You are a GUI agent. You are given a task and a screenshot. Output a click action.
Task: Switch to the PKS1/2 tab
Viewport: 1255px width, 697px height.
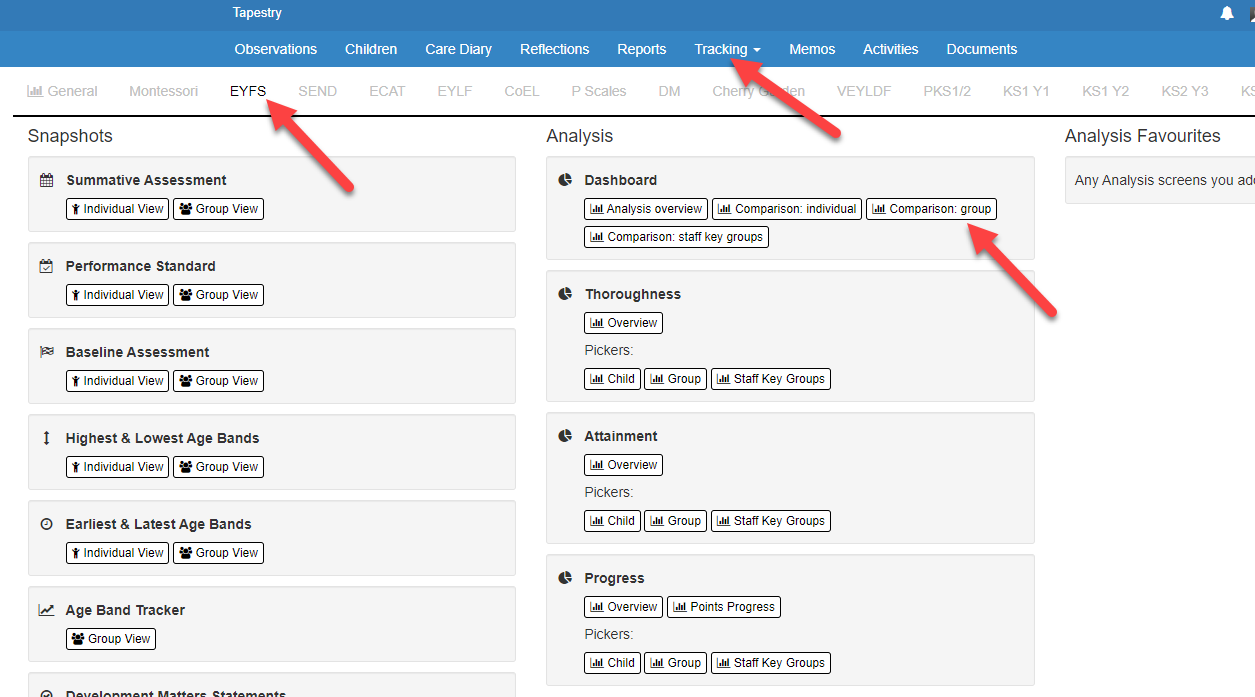tap(947, 91)
